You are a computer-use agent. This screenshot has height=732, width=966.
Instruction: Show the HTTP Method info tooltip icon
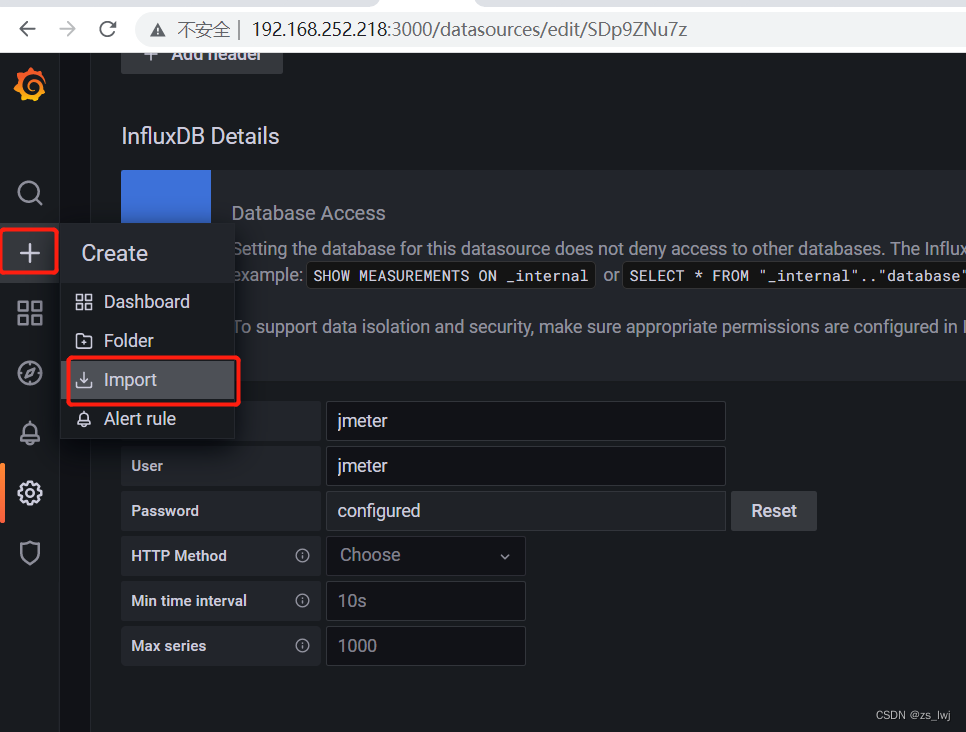(x=302, y=556)
